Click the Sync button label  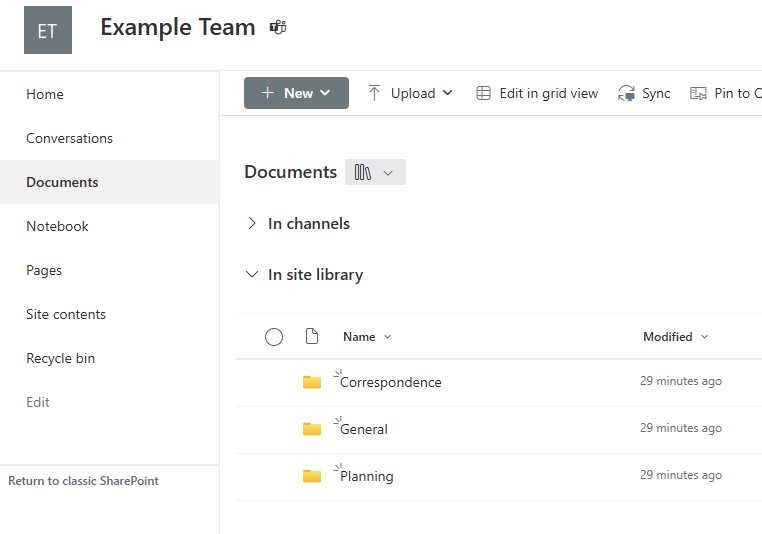point(656,93)
